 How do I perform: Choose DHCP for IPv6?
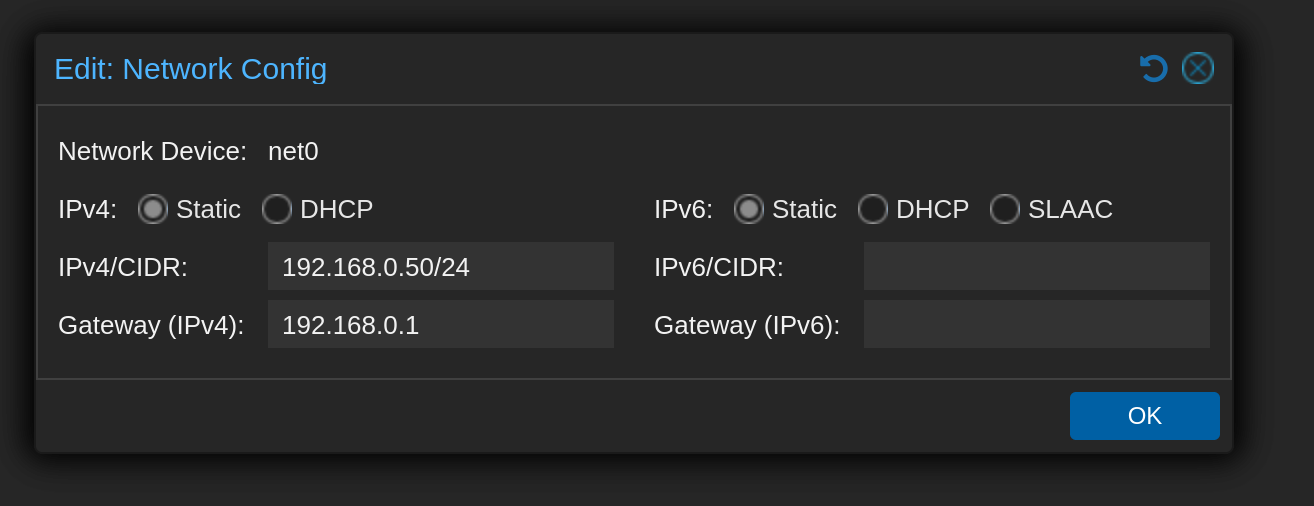(x=873, y=209)
